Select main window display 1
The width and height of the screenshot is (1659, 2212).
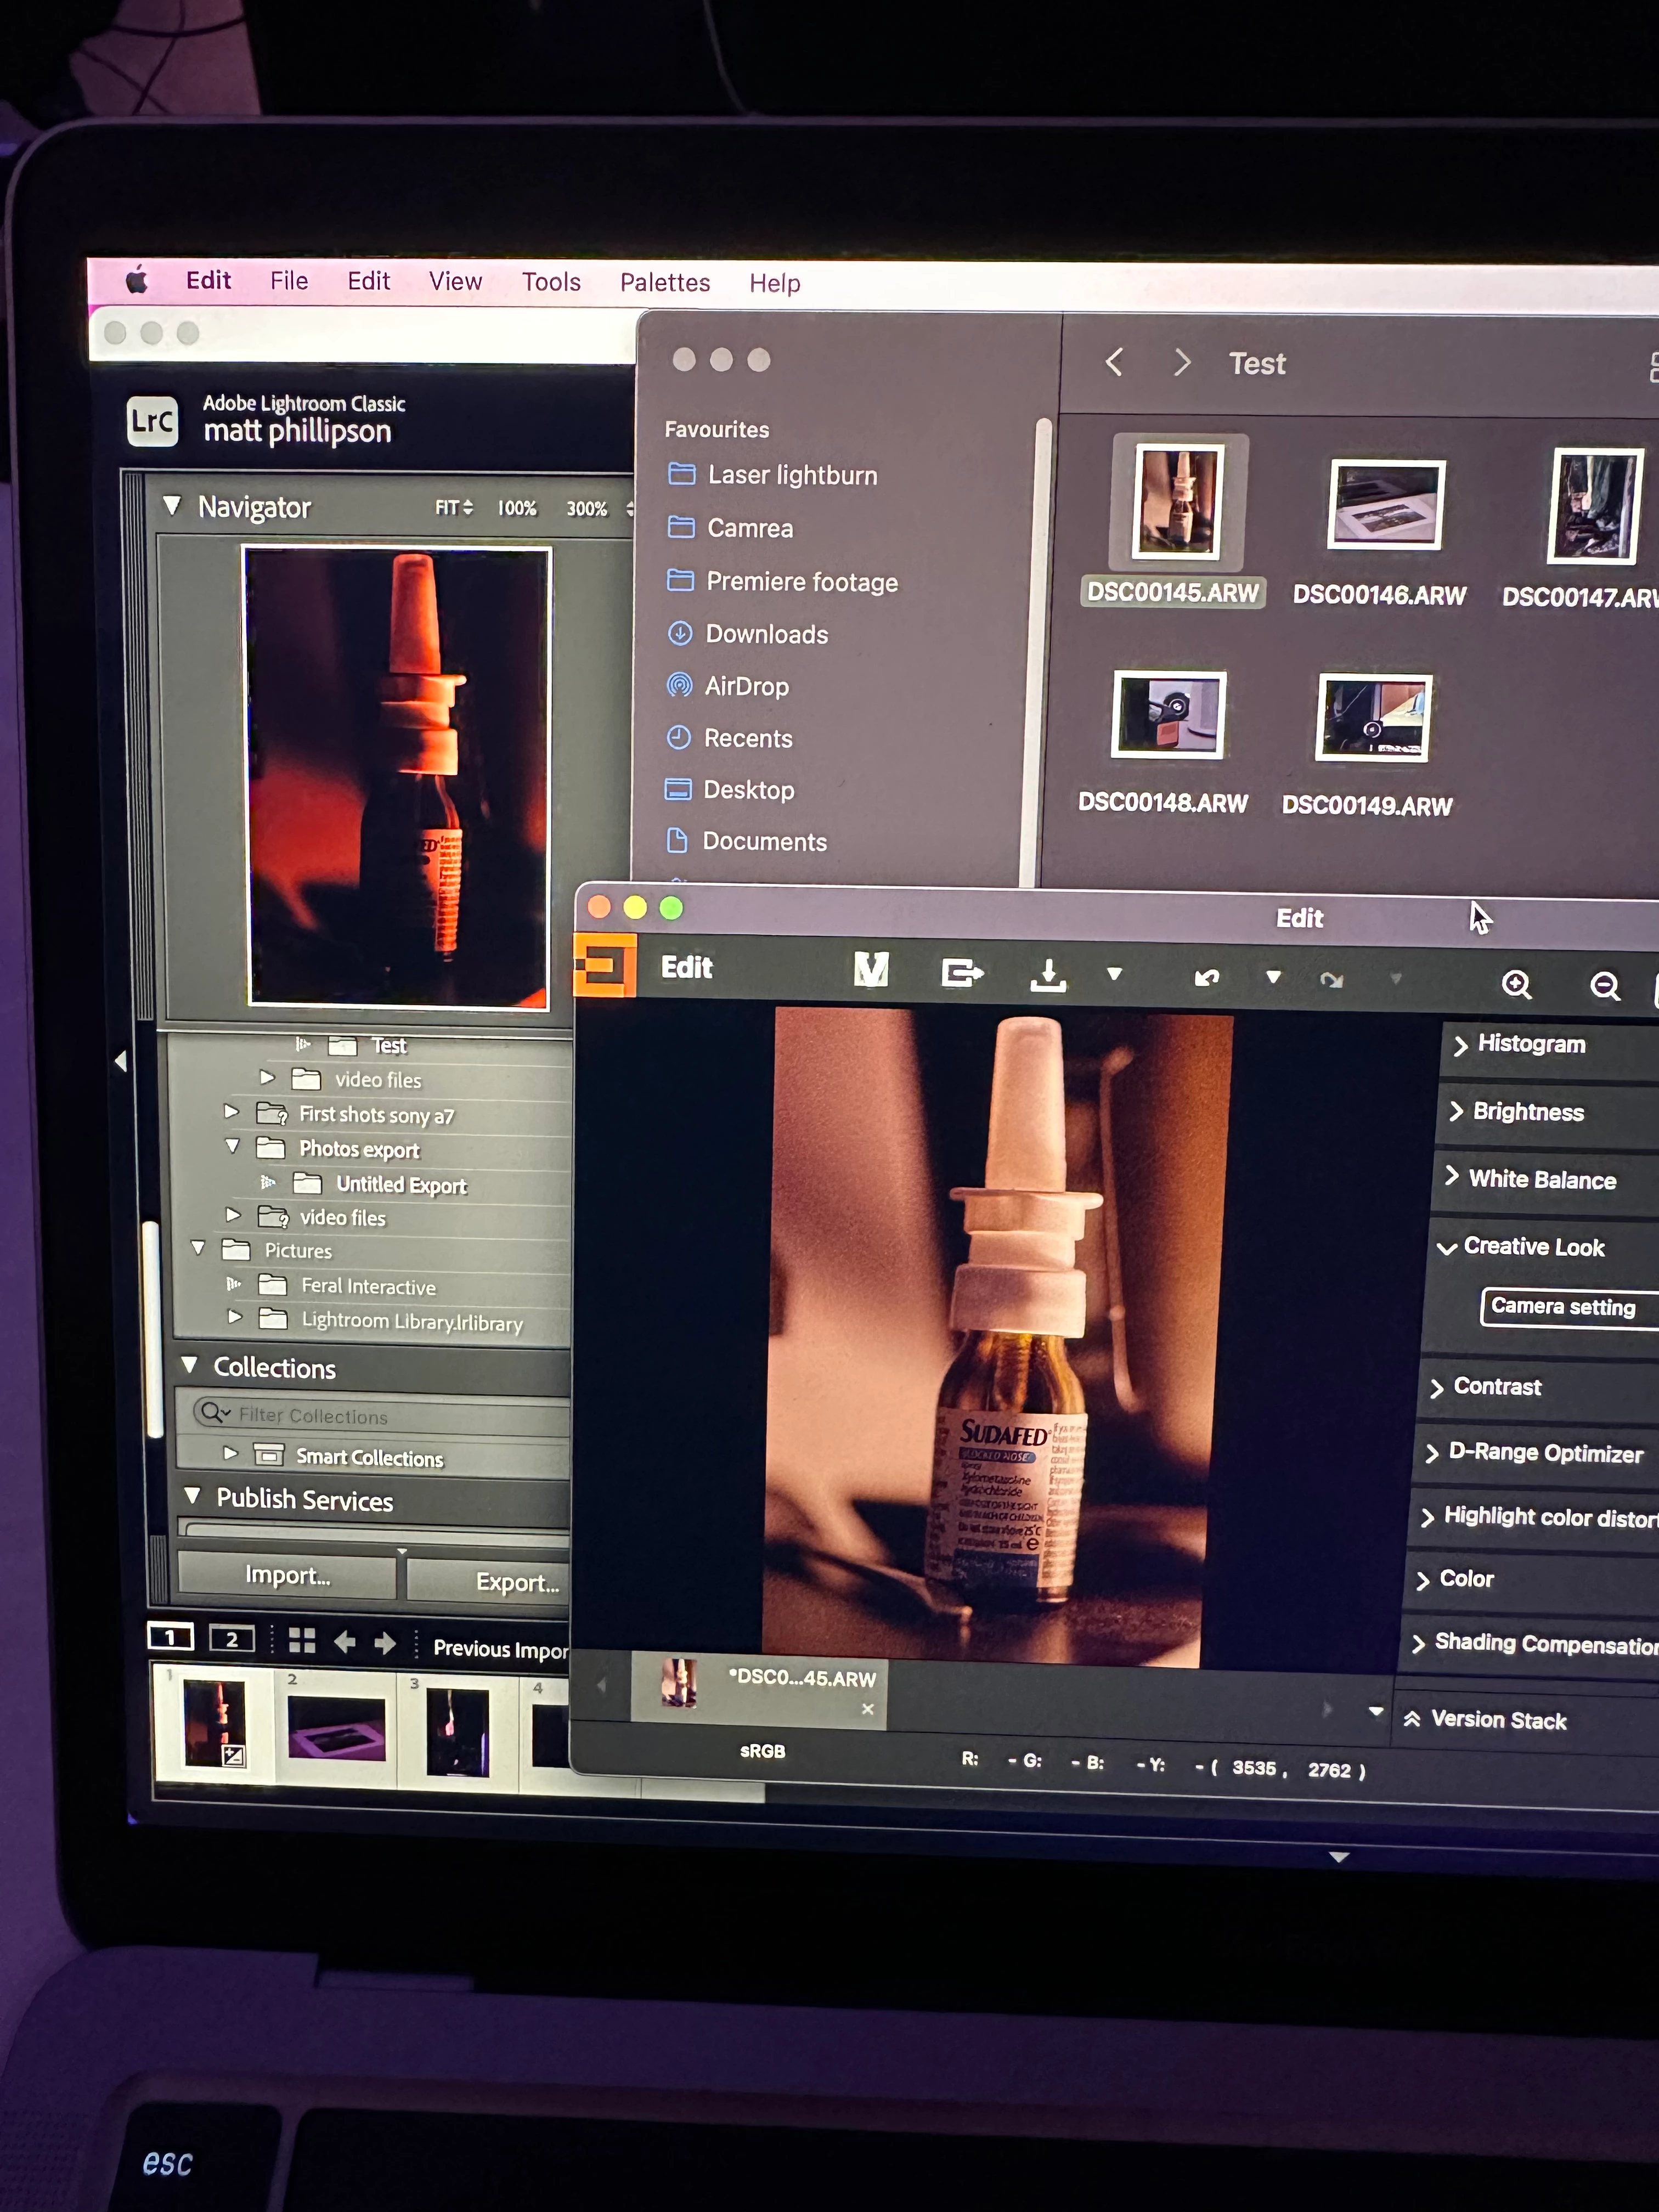171,1637
